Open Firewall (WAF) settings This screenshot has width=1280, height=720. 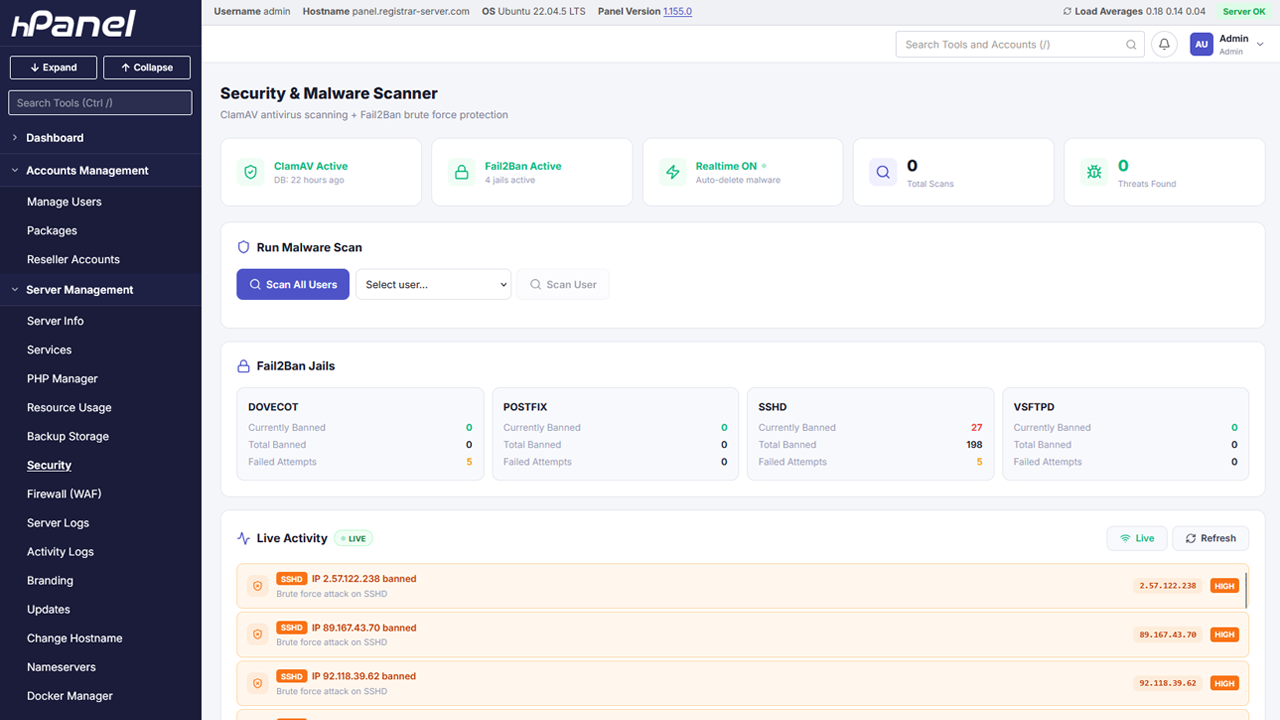(x=64, y=494)
